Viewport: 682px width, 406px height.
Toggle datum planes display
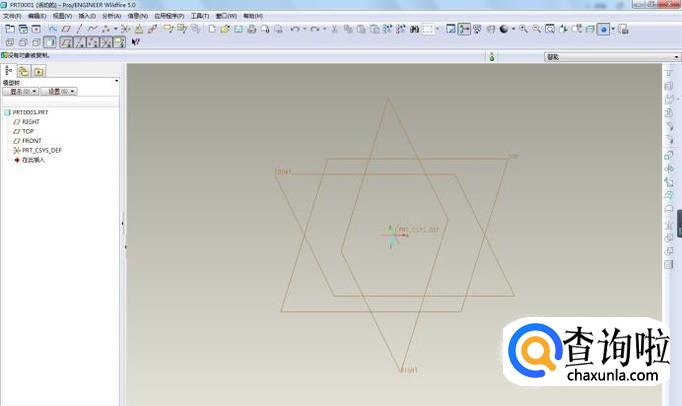click(x=66, y=42)
